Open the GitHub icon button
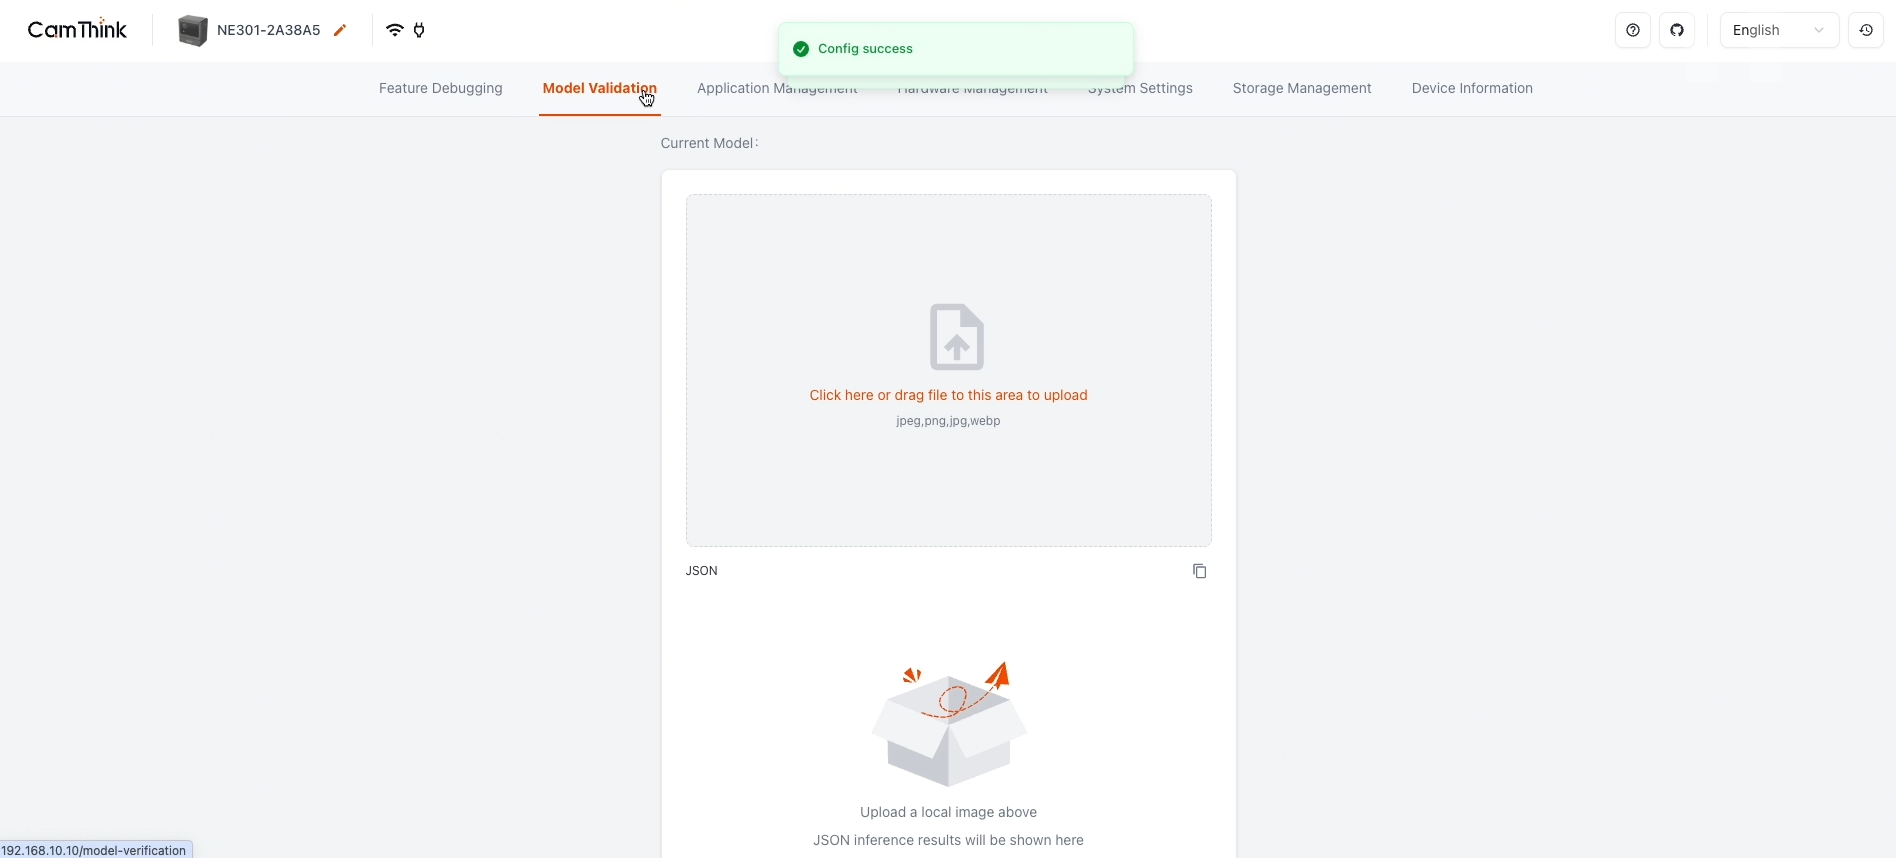 (x=1677, y=31)
